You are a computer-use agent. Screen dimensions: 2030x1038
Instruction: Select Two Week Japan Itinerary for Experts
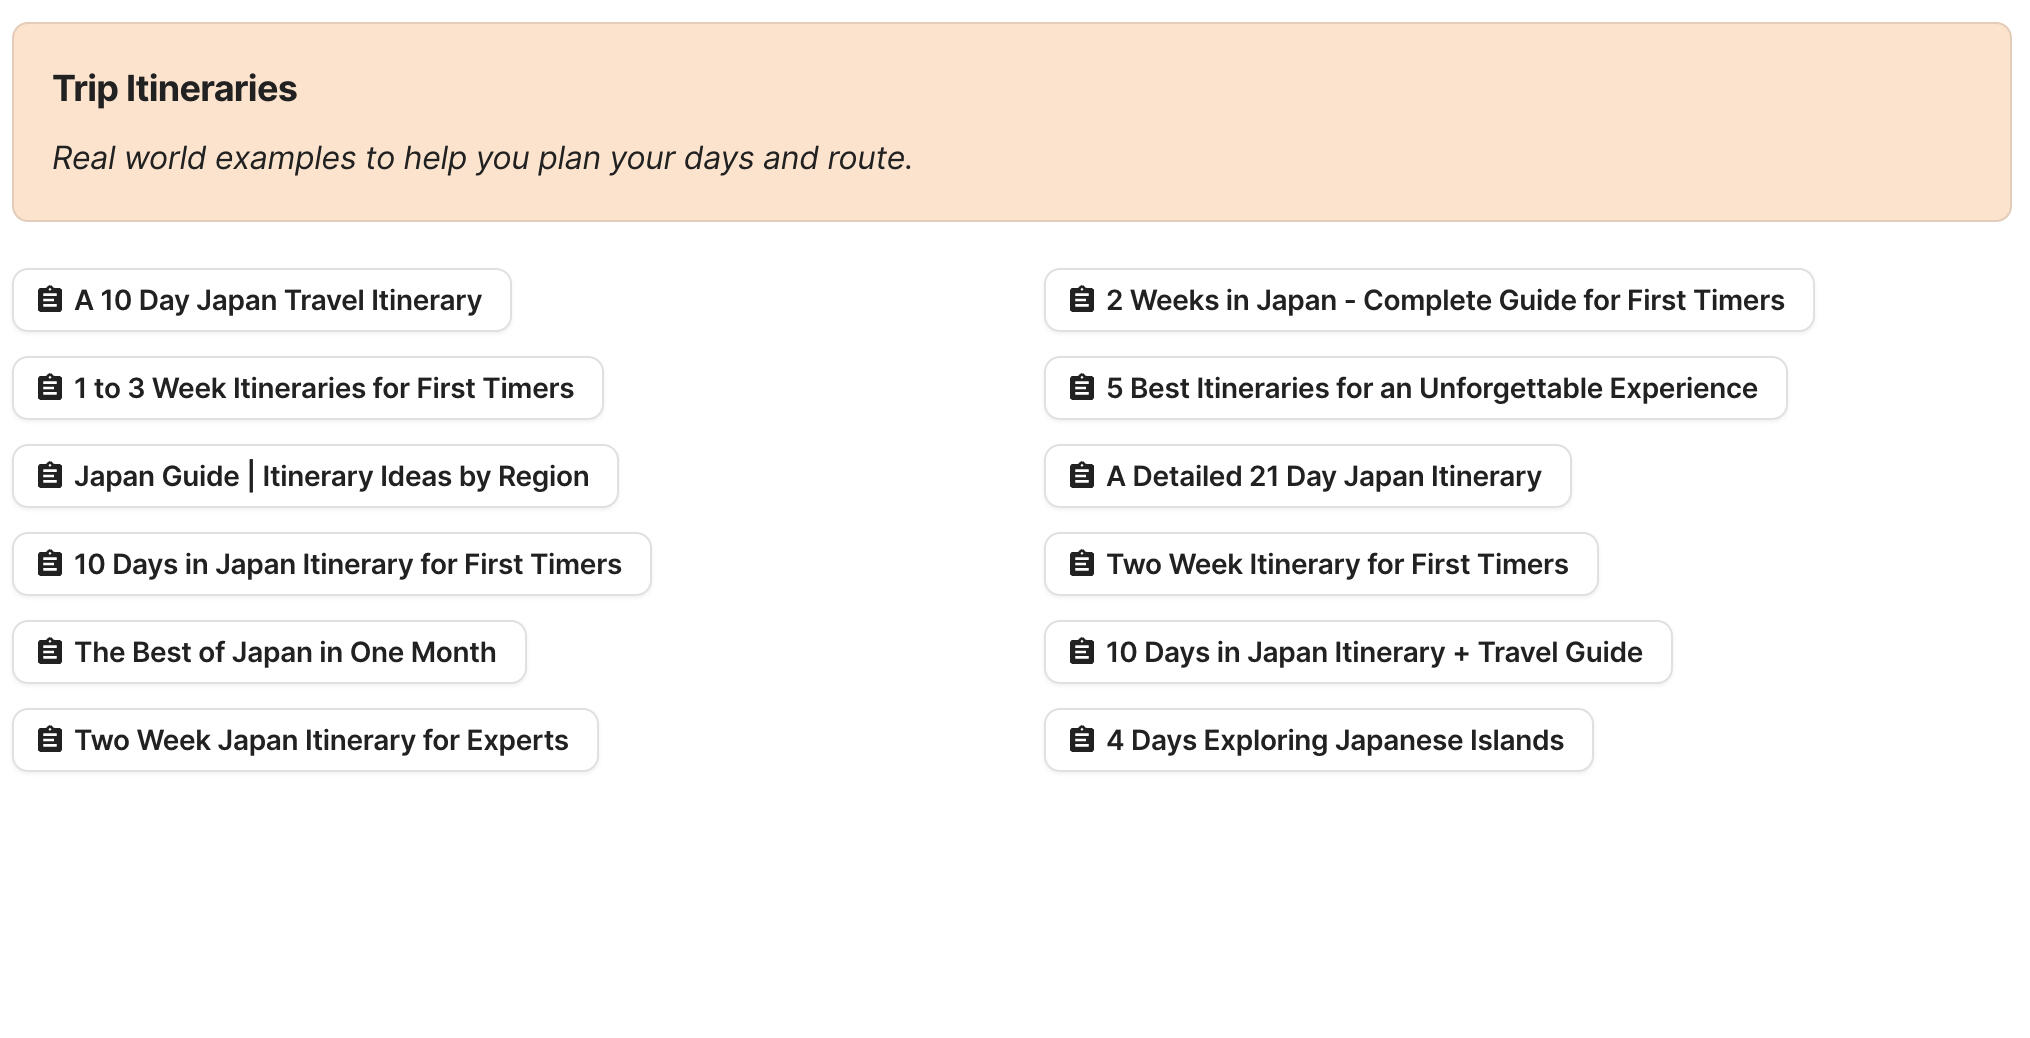[303, 739]
